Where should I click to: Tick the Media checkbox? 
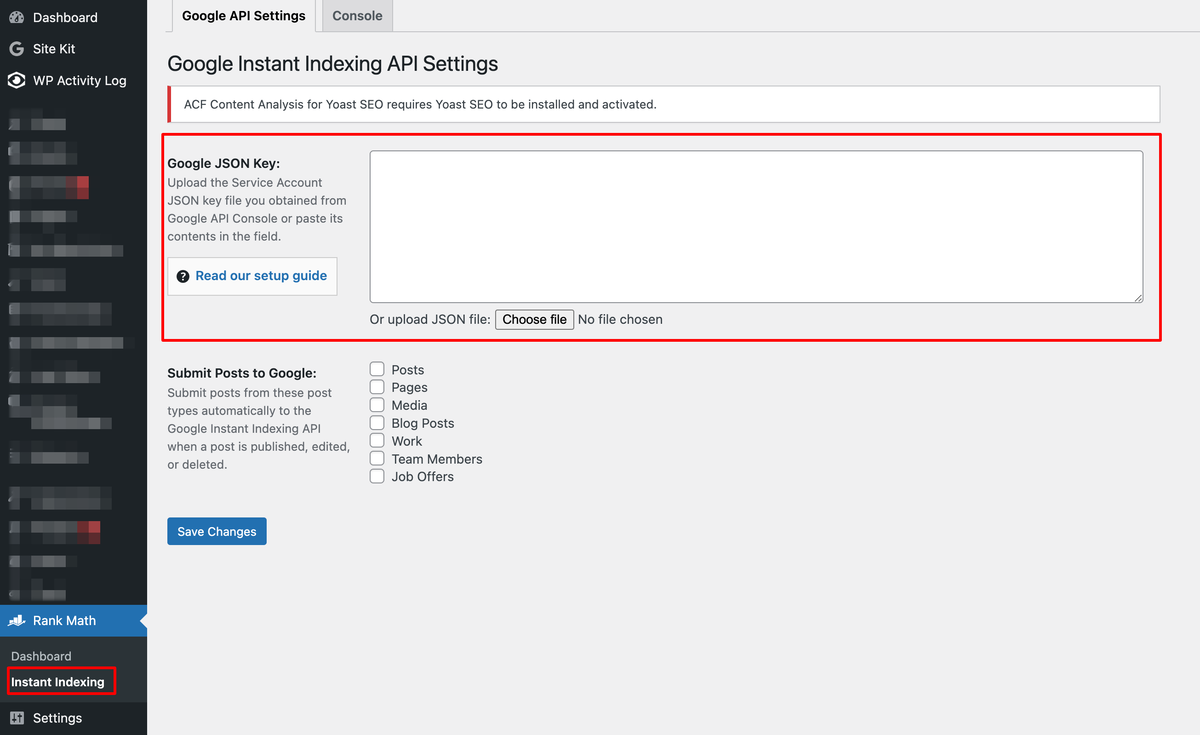pyautogui.click(x=377, y=405)
